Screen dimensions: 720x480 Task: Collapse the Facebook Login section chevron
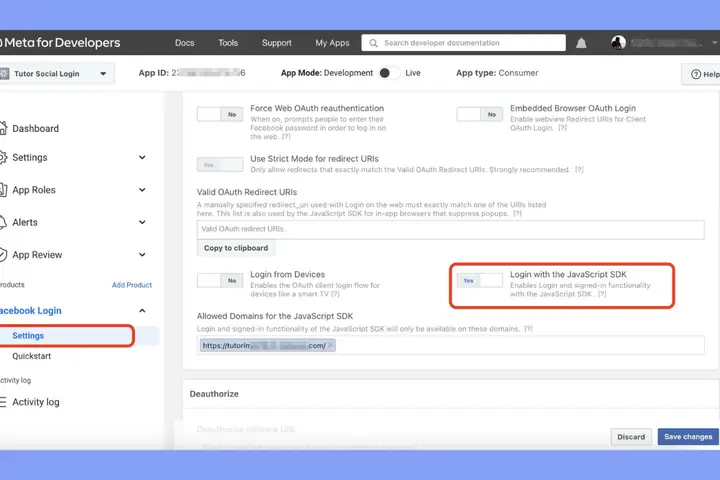[x=142, y=311]
